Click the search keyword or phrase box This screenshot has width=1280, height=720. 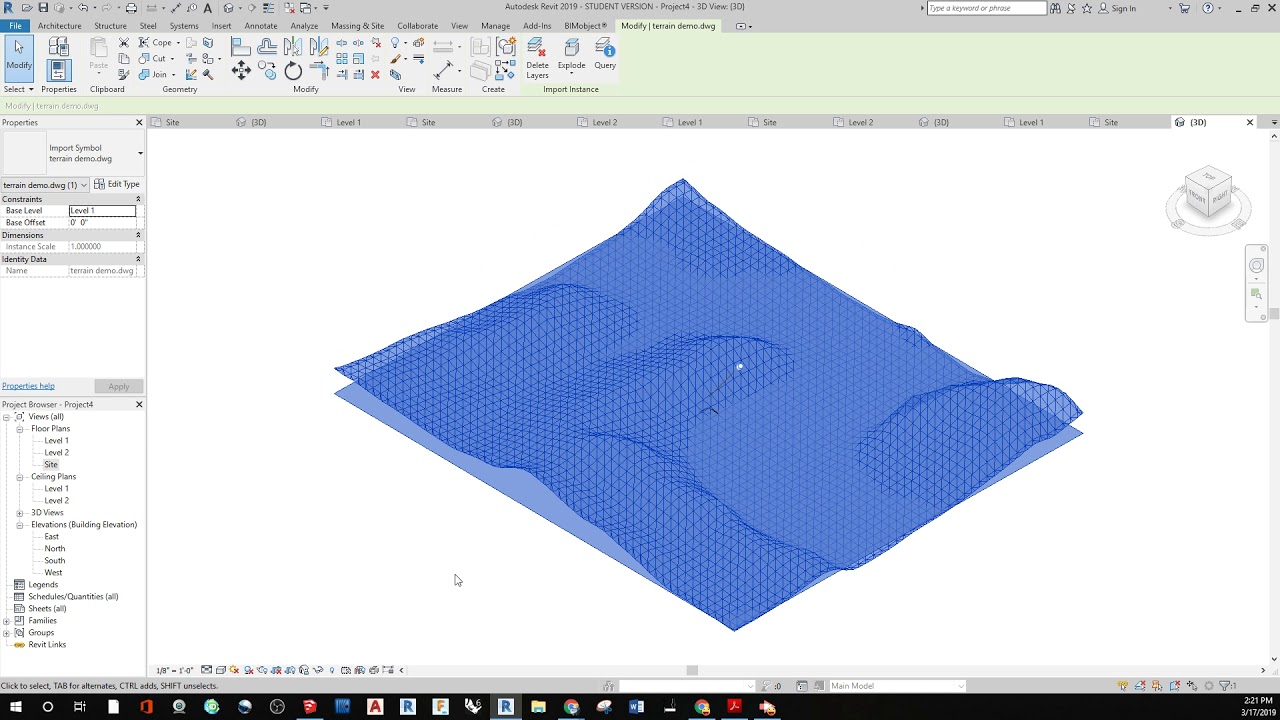[986, 8]
